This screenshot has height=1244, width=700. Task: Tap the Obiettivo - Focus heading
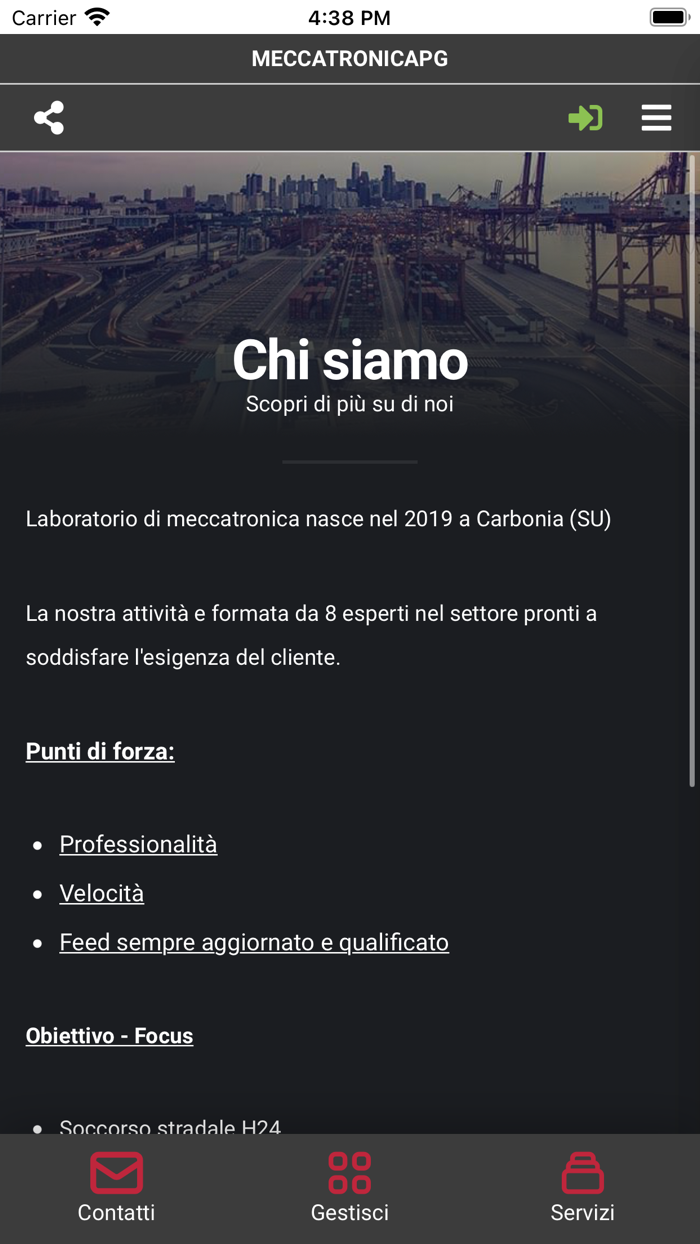pyautogui.click(x=110, y=1036)
